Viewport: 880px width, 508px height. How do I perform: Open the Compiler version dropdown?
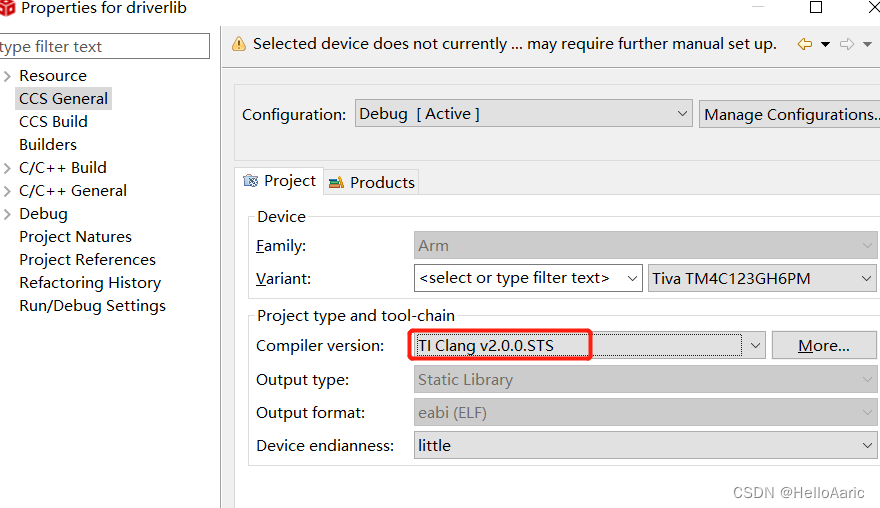pyautogui.click(x=755, y=346)
